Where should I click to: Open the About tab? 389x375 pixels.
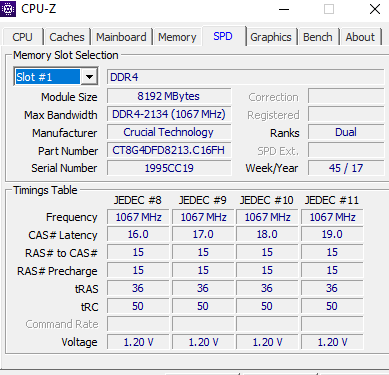360,37
